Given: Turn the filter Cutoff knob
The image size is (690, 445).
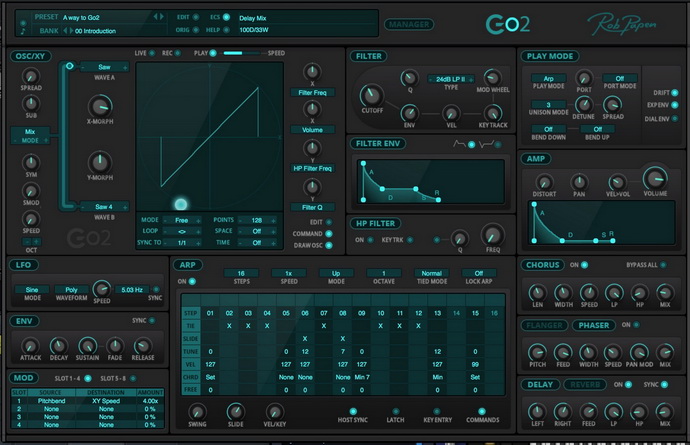Looking at the screenshot, I should point(371,95).
